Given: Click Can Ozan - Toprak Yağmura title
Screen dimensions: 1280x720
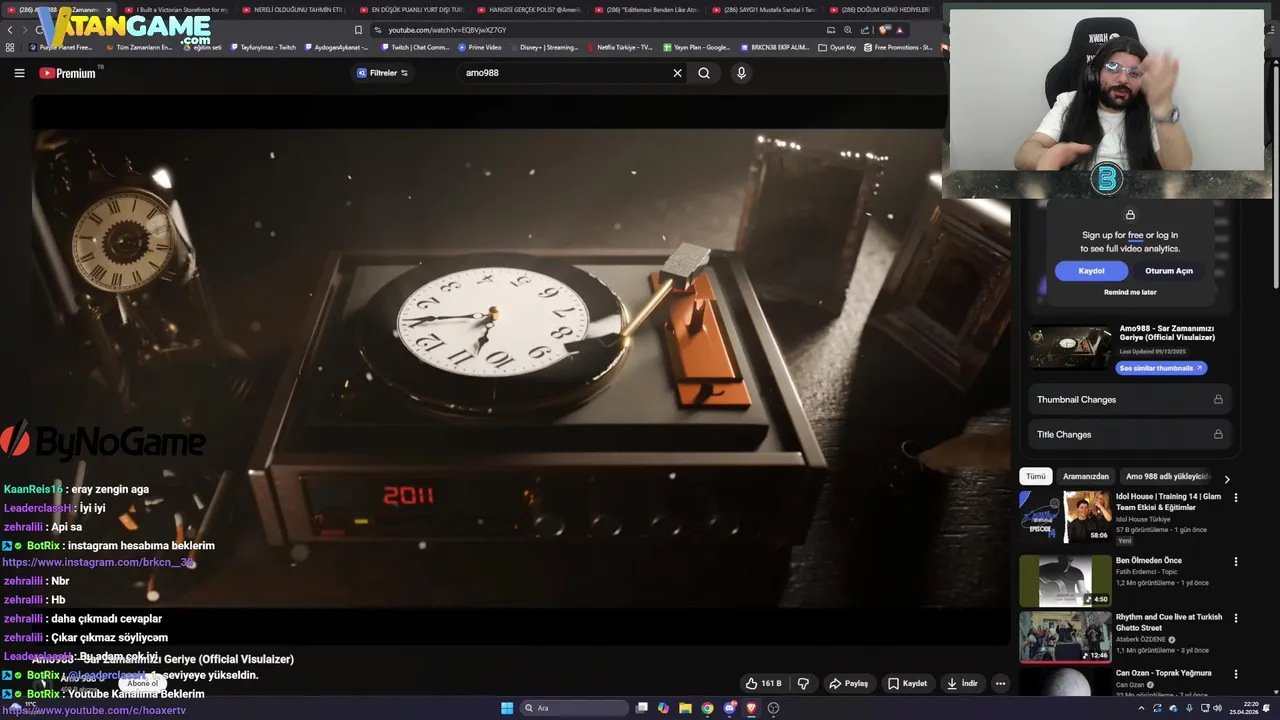Looking at the screenshot, I should (x=1163, y=673).
